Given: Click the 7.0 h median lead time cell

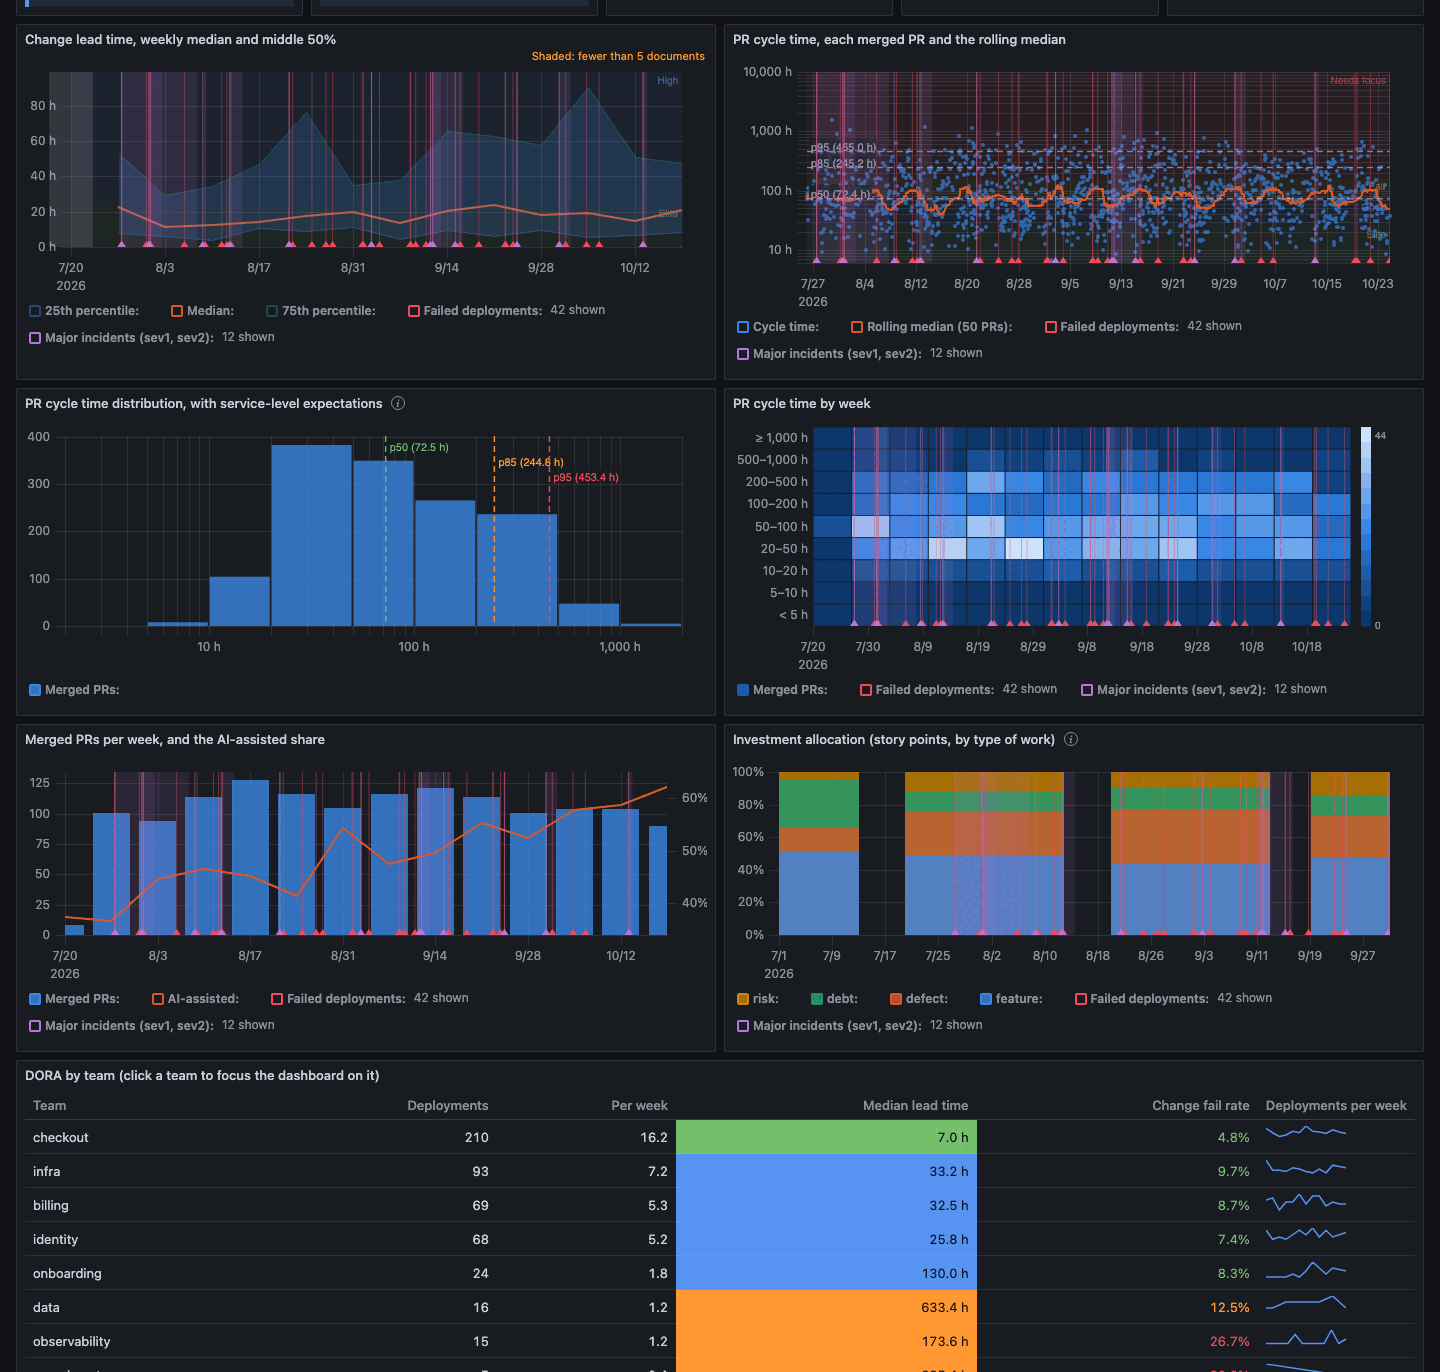Looking at the screenshot, I should click(826, 1137).
